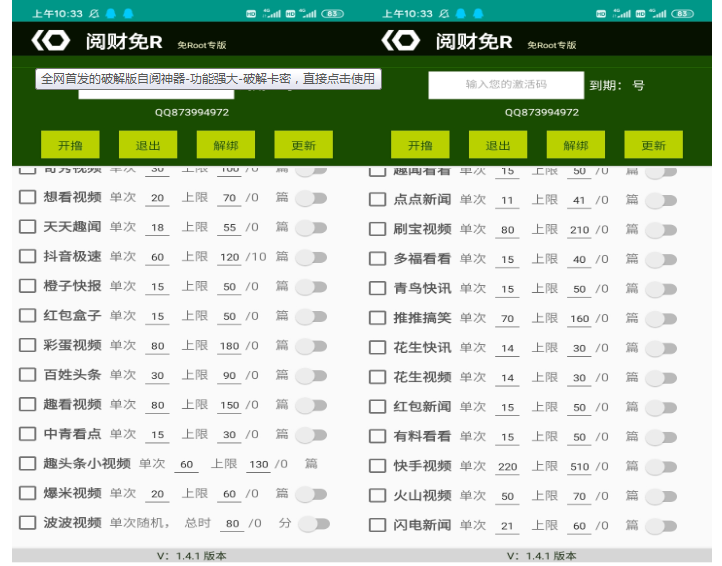
Task: Edit the 上限 value 120 for 抖音极速
Action: point(229,257)
